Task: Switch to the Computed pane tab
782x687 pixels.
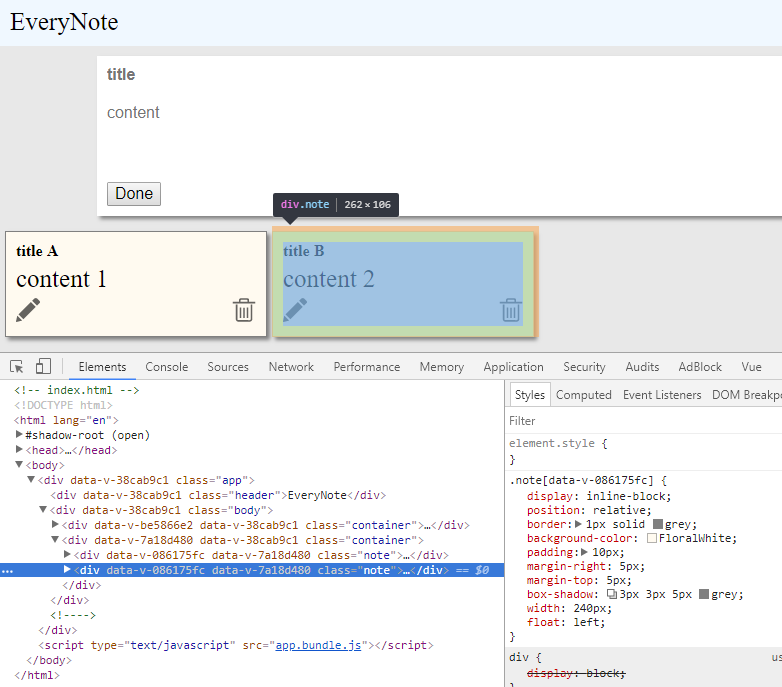Action: (x=584, y=395)
